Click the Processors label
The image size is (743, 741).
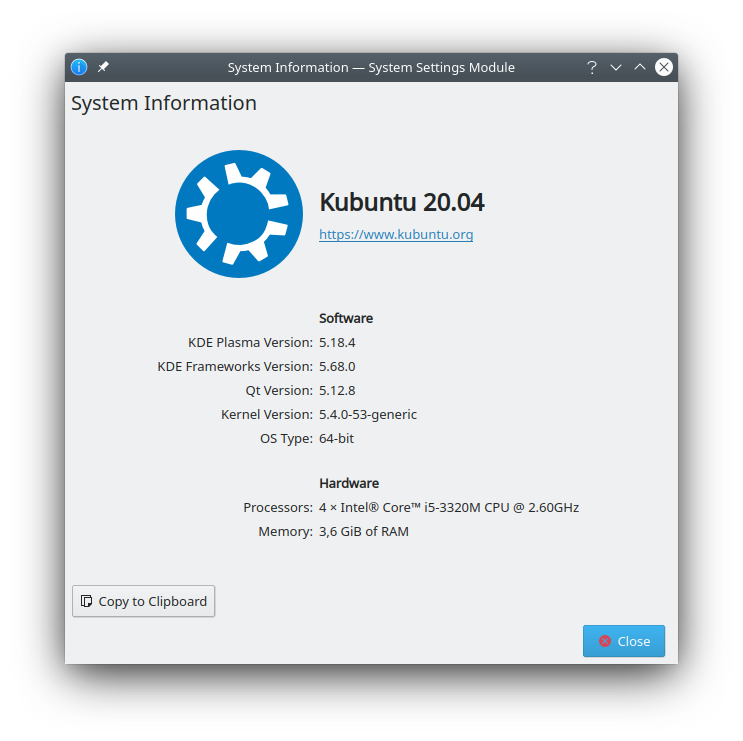click(x=278, y=507)
